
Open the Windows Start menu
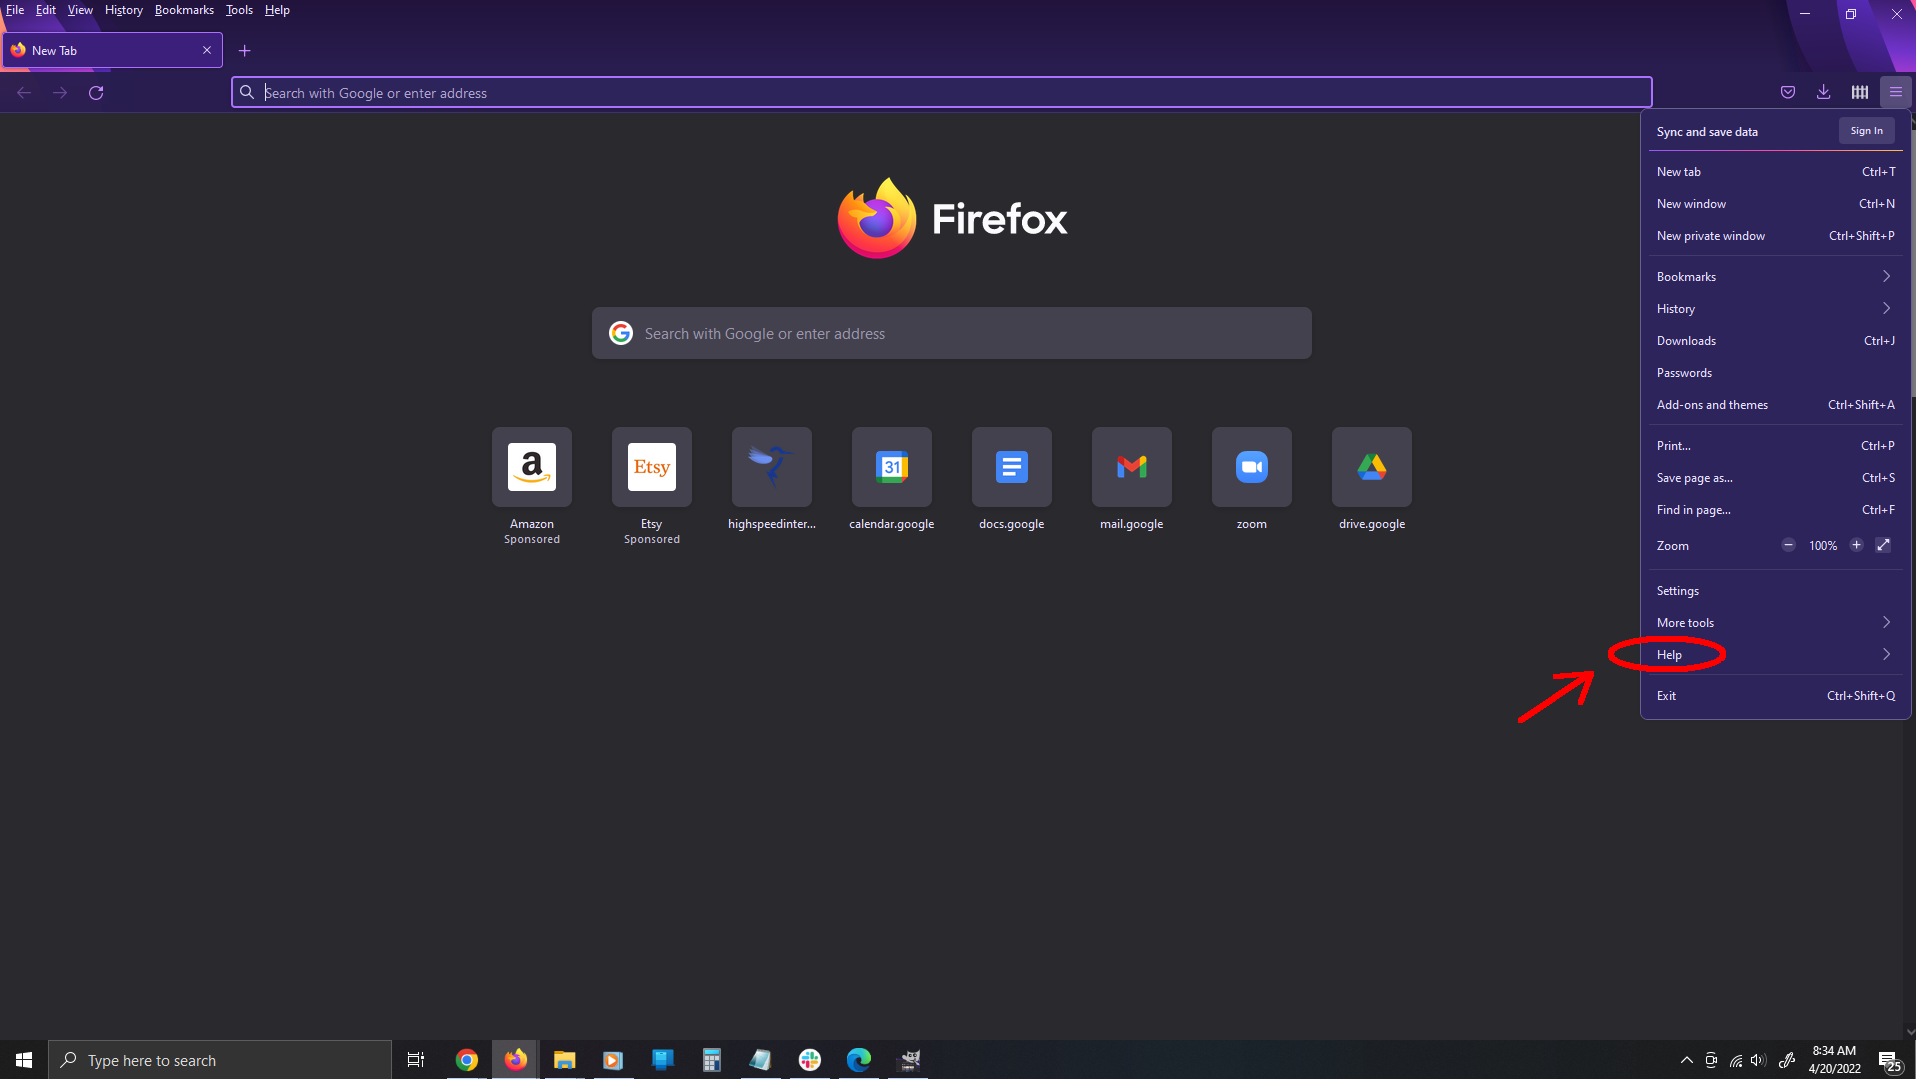(x=24, y=1060)
